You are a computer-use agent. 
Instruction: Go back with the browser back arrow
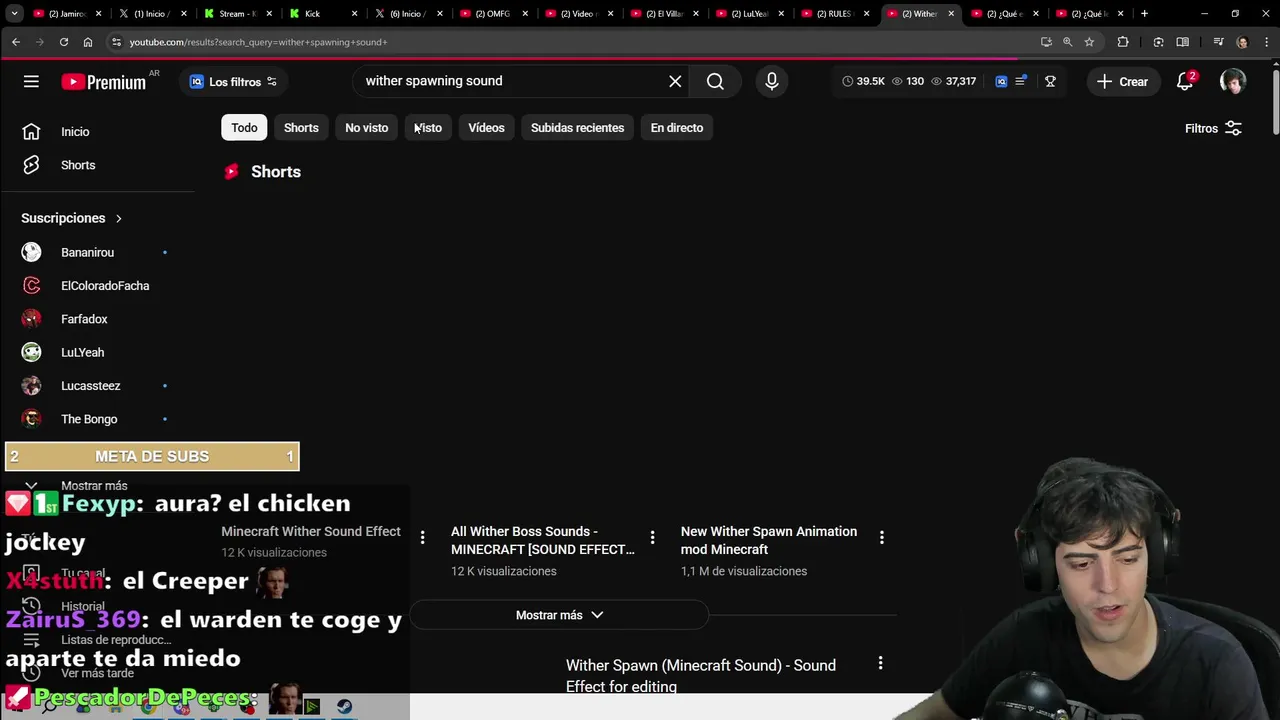[16, 42]
